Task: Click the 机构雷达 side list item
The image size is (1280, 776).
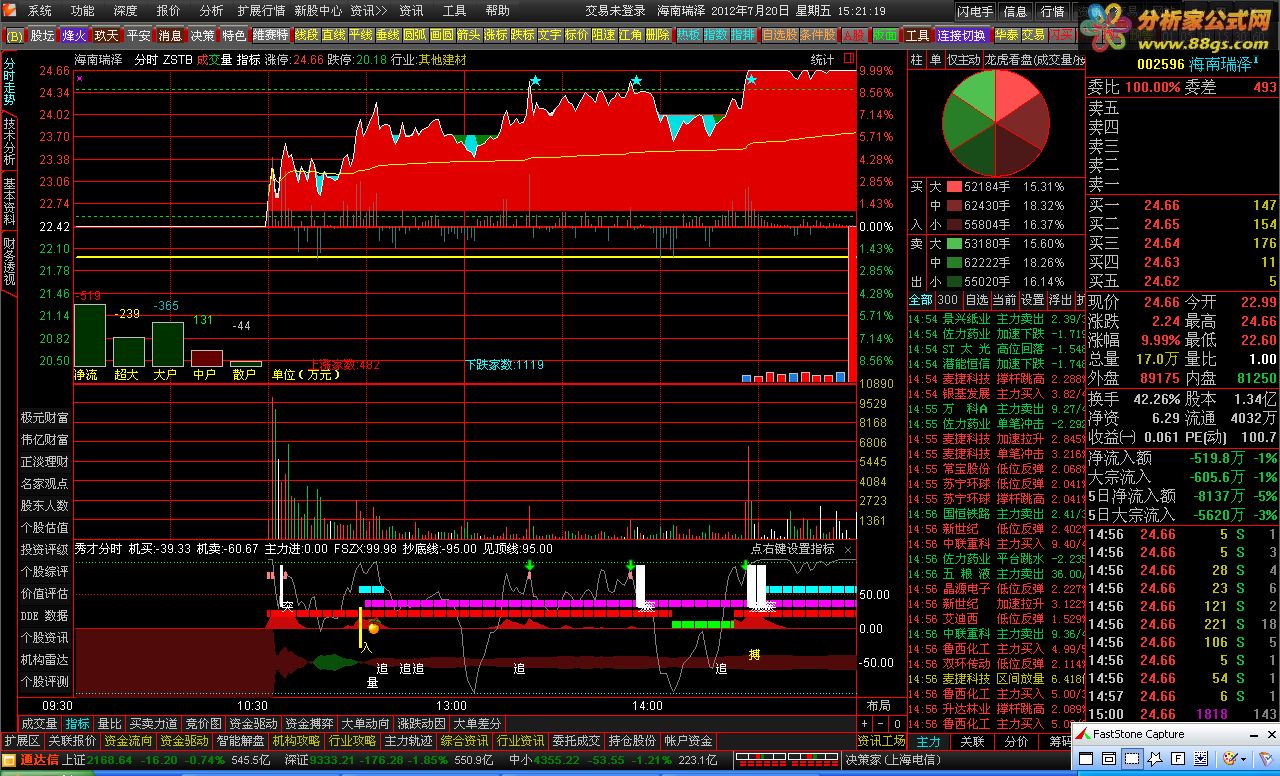Action: 45,660
